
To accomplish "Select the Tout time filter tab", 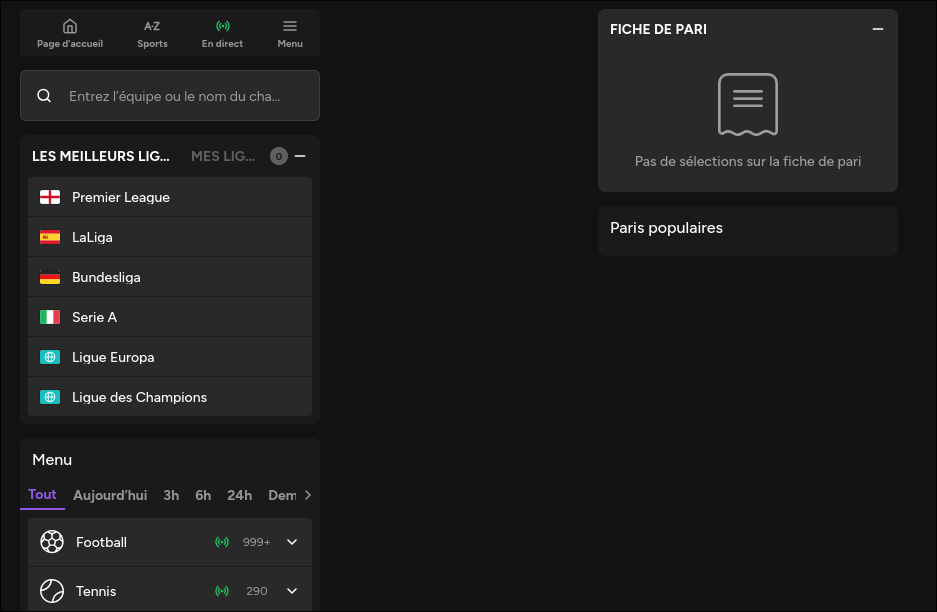I will [x=42, y=495].
